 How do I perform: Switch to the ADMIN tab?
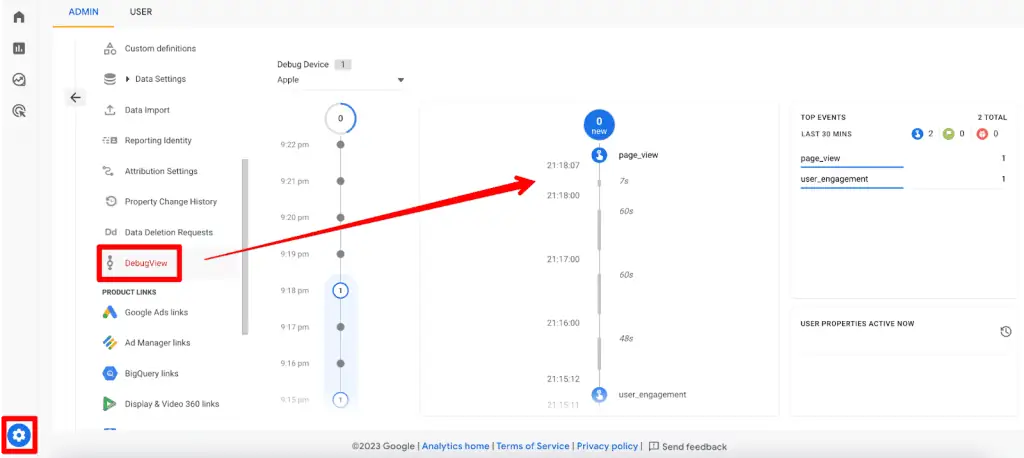click(84, 12)
